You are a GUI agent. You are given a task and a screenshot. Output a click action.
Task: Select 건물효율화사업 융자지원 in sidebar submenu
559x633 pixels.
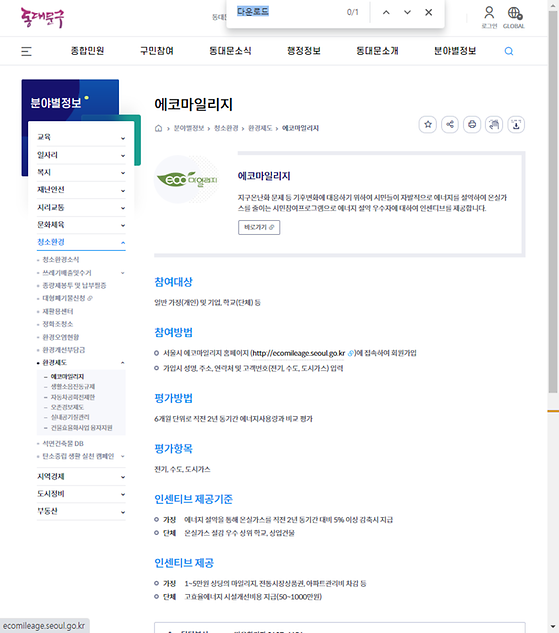[x=82, y=428]
